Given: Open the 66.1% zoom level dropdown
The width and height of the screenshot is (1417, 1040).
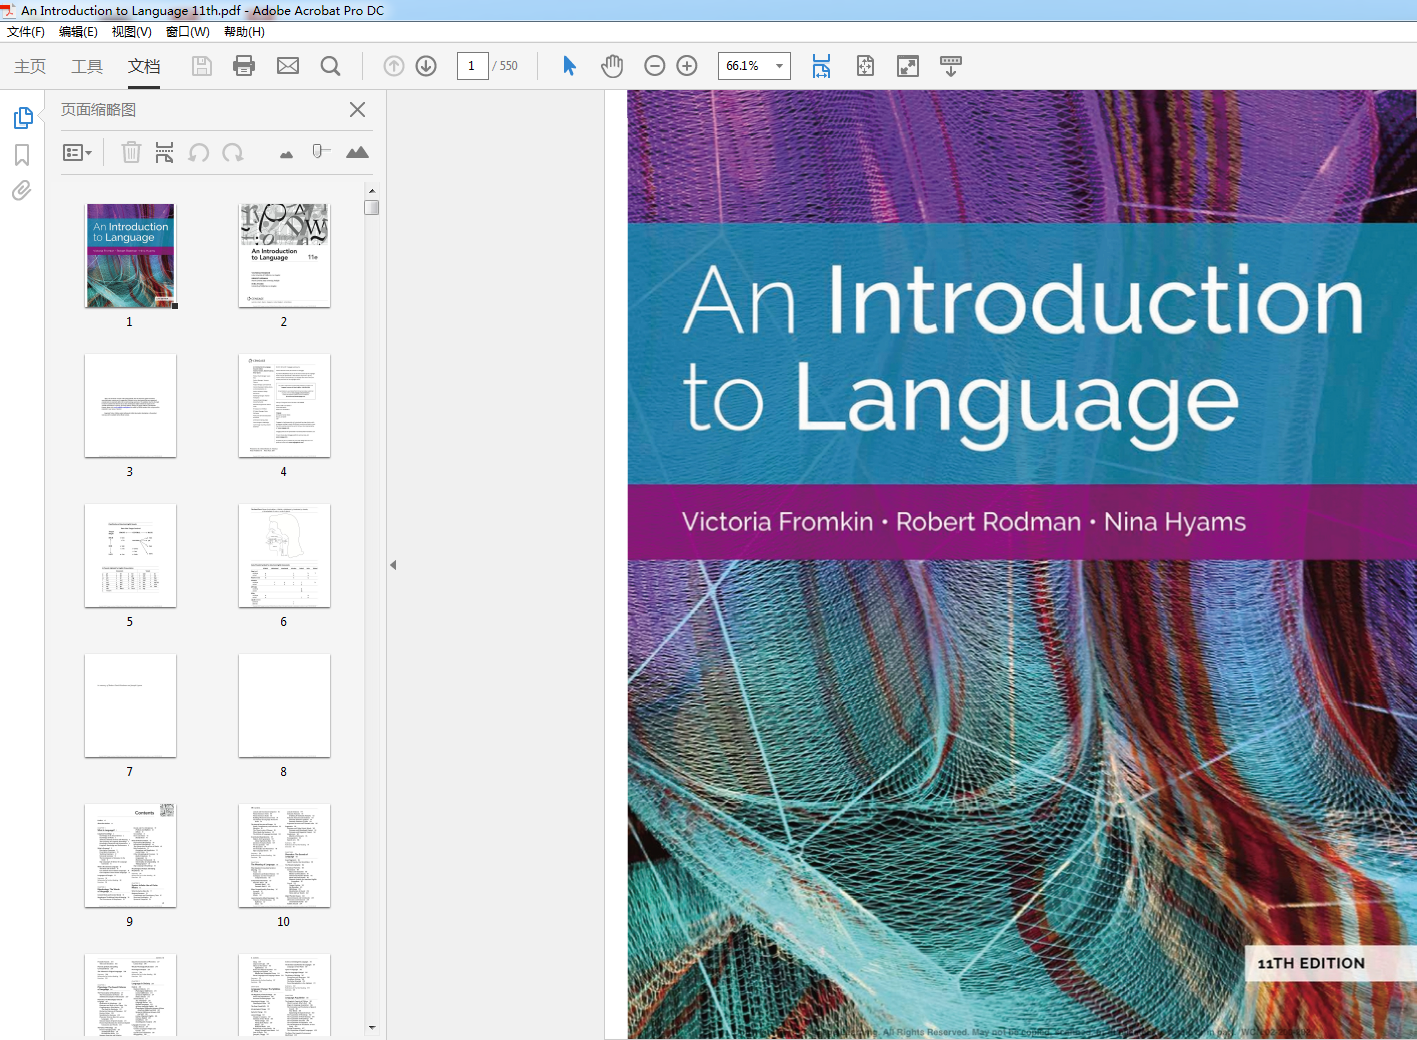Looking at the screenshot, I should tap(754, 66).
